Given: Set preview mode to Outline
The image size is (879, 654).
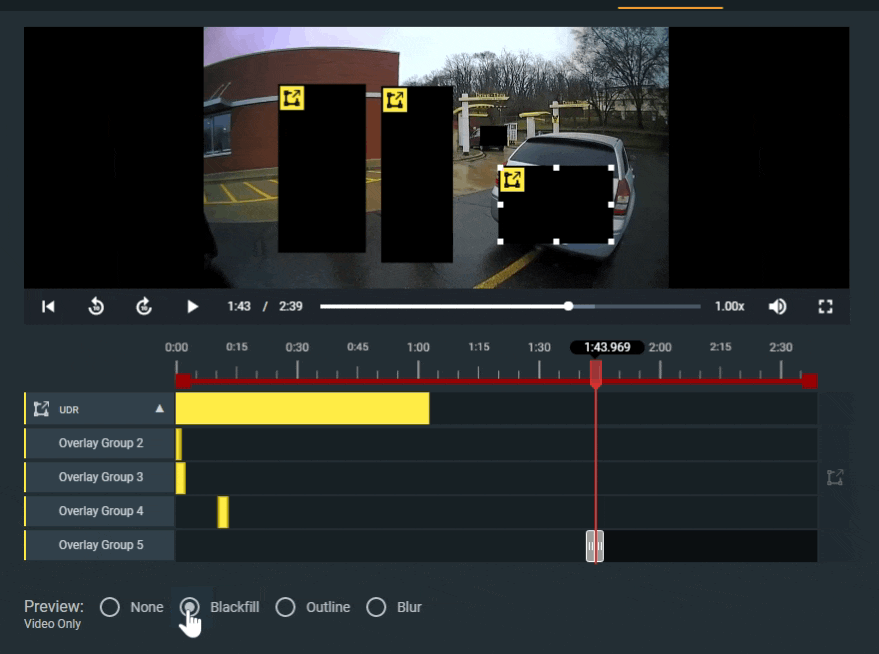Looking at the screenshot, I should click(x=285, y=607).
